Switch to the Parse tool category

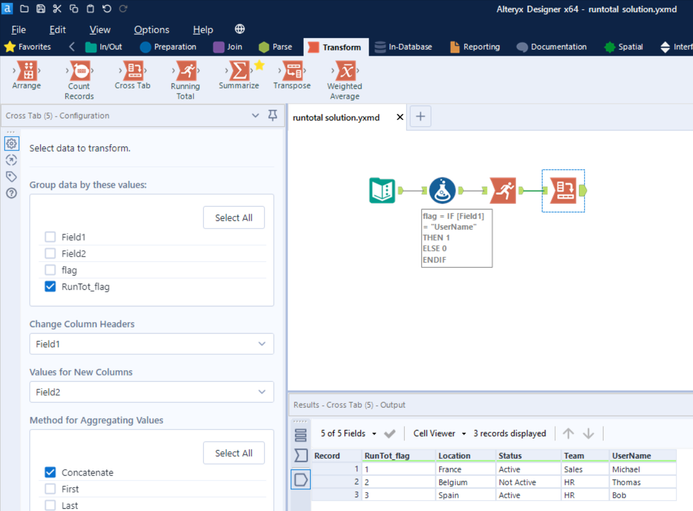coord(275,47)
